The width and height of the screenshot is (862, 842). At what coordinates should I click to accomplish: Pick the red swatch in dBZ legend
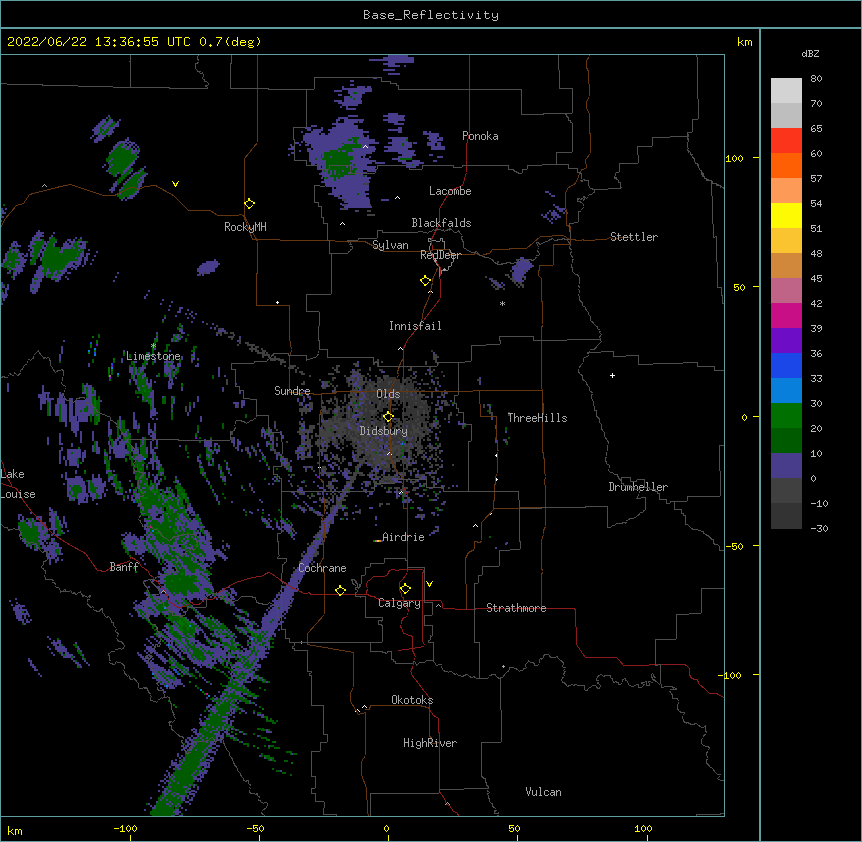[x=786, y=141]
